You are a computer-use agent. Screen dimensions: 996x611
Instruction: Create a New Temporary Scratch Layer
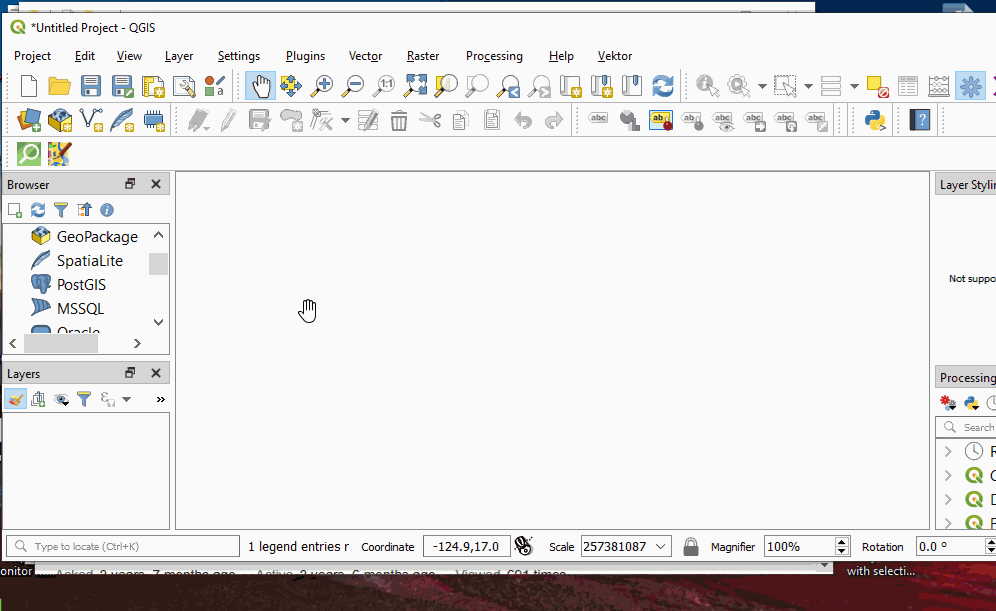pyautogui.click(x=154, y=119)
